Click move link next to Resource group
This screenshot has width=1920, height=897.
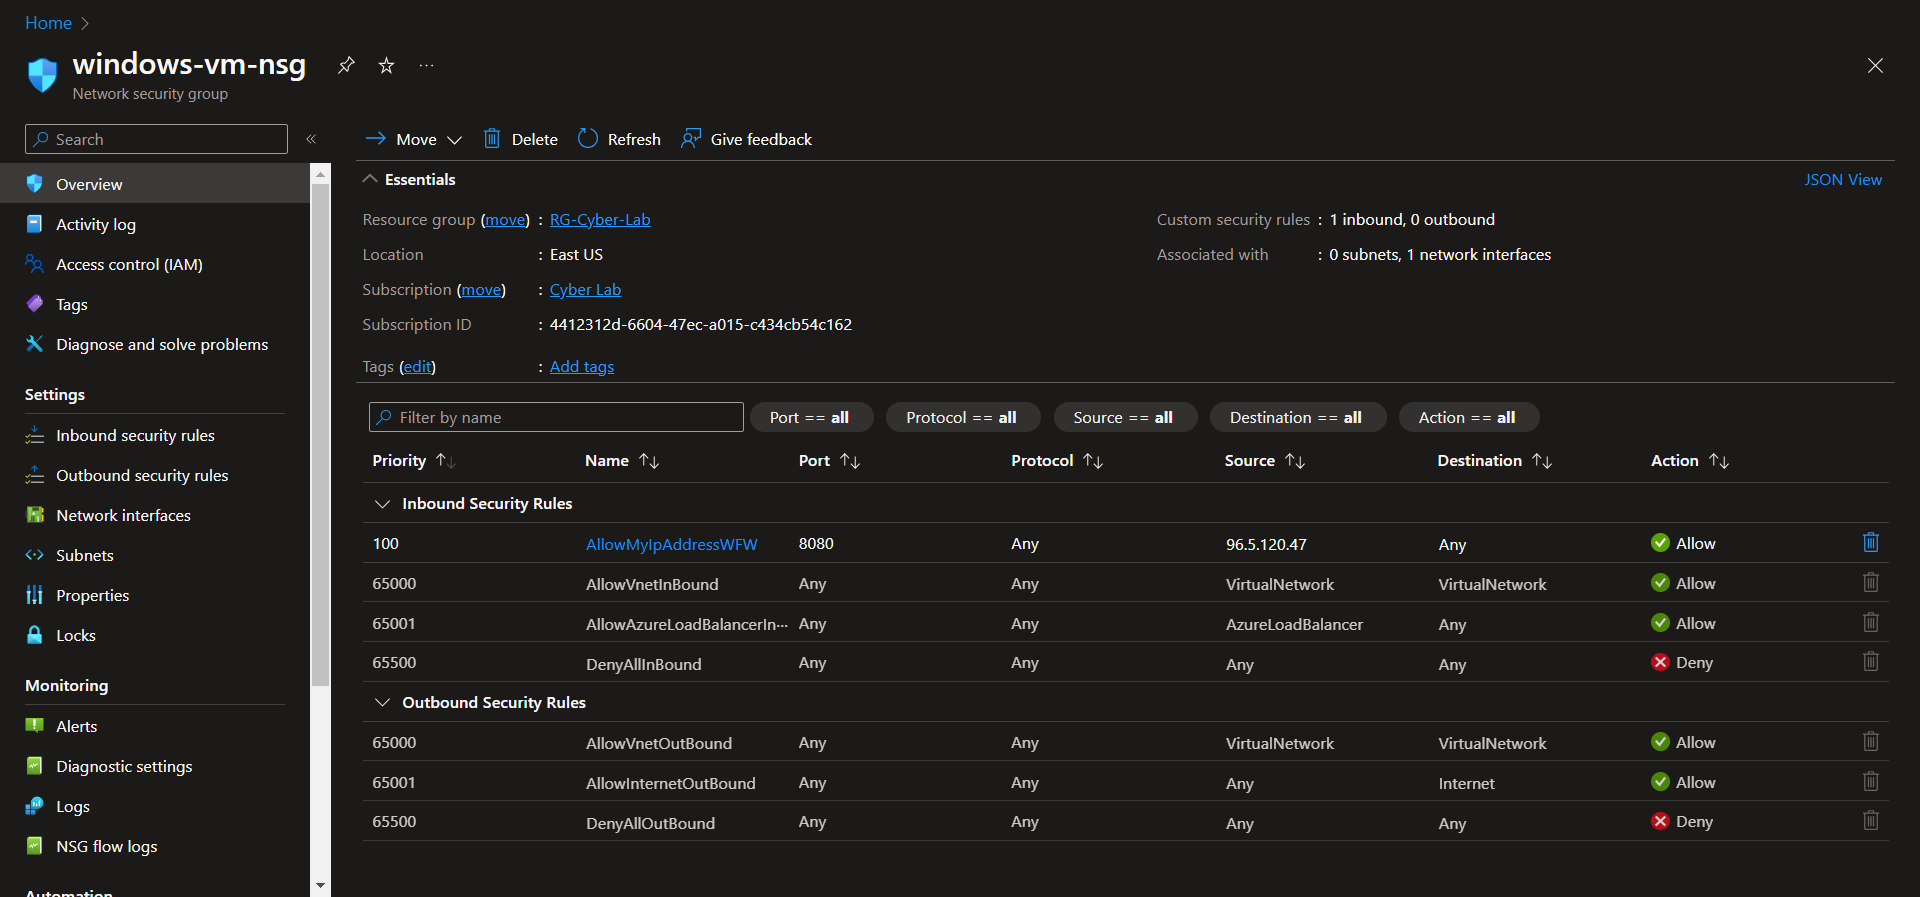click(505, 219)
